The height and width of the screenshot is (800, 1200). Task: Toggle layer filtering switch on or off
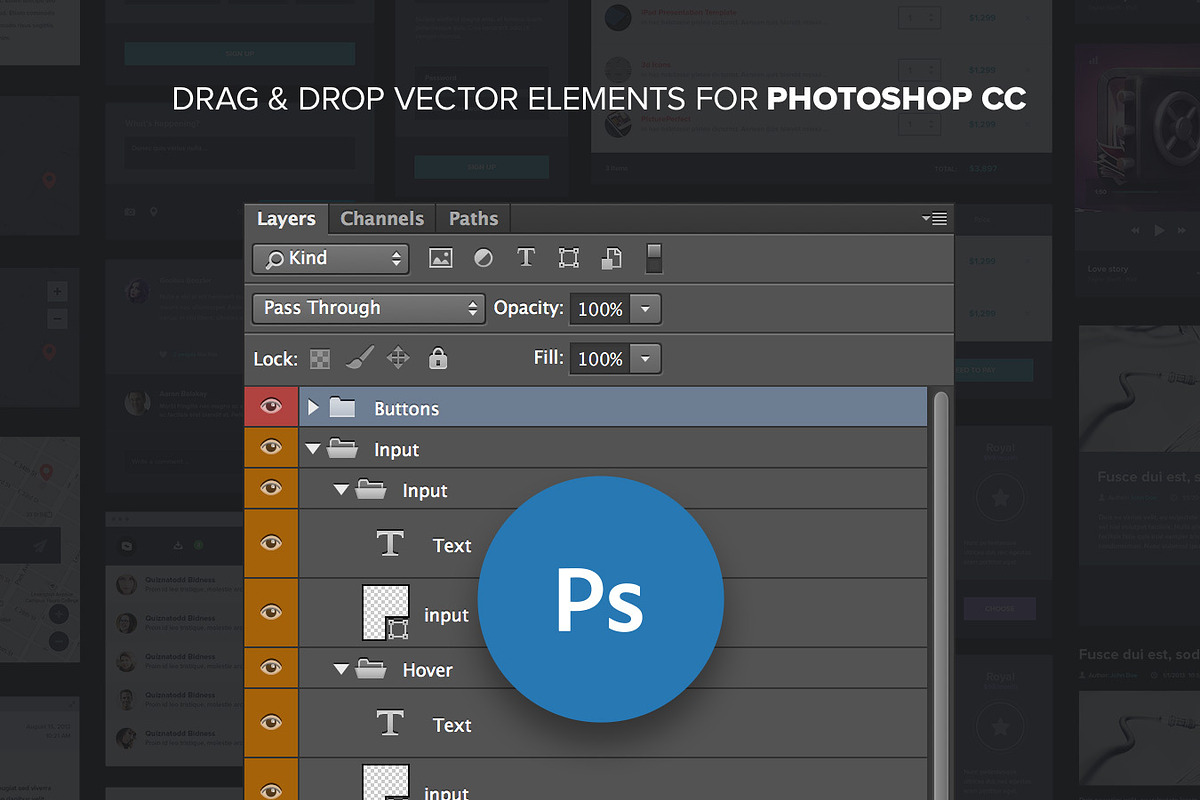click(x=654, y=258)
